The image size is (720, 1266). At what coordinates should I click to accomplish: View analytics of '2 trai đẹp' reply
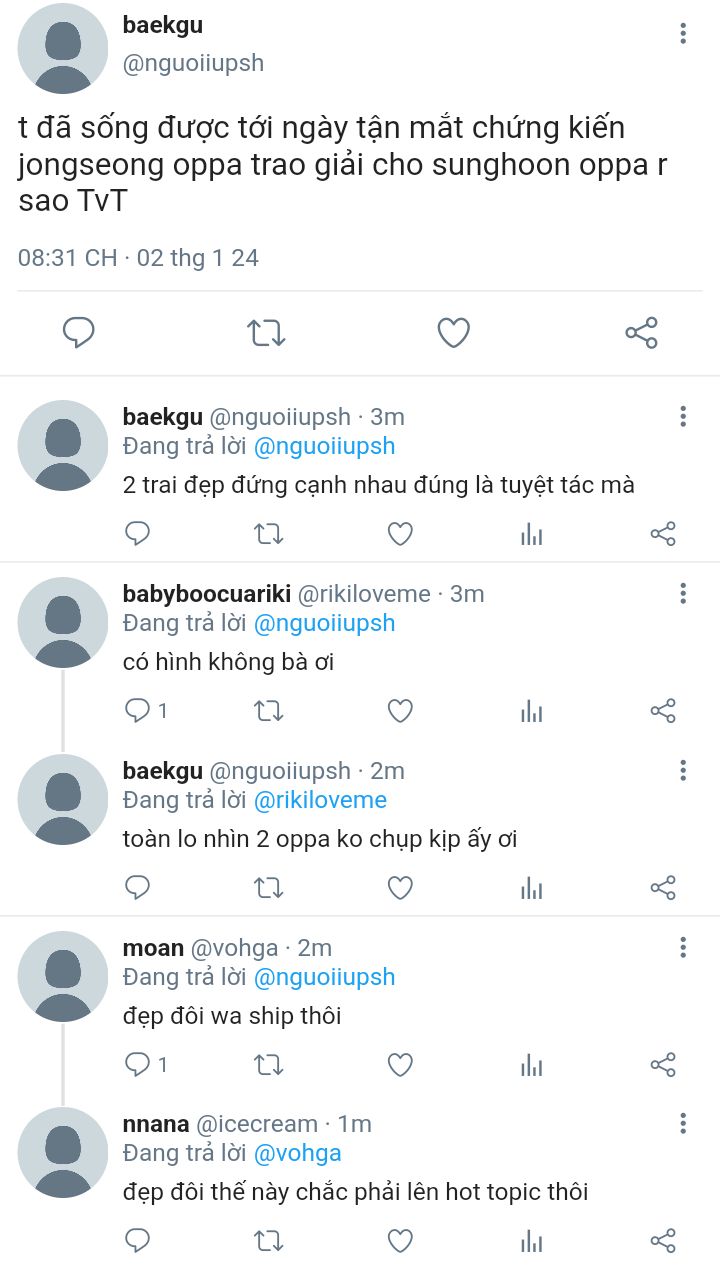[x=532, y=535]
